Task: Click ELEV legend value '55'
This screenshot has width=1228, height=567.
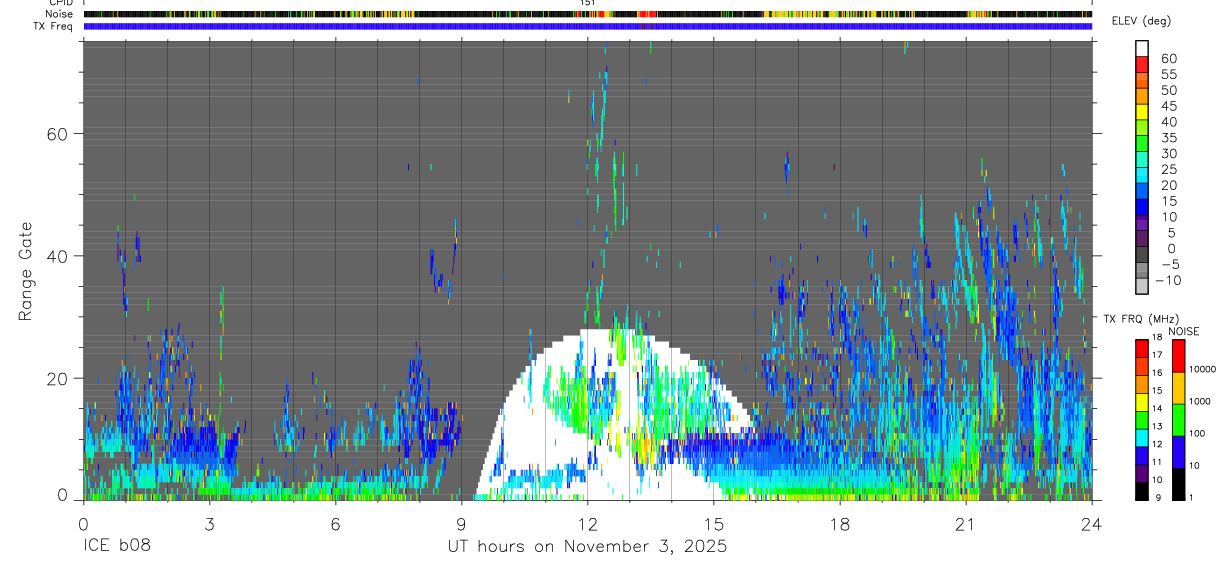Action: pyautogui.click(x=1168, y=74)
